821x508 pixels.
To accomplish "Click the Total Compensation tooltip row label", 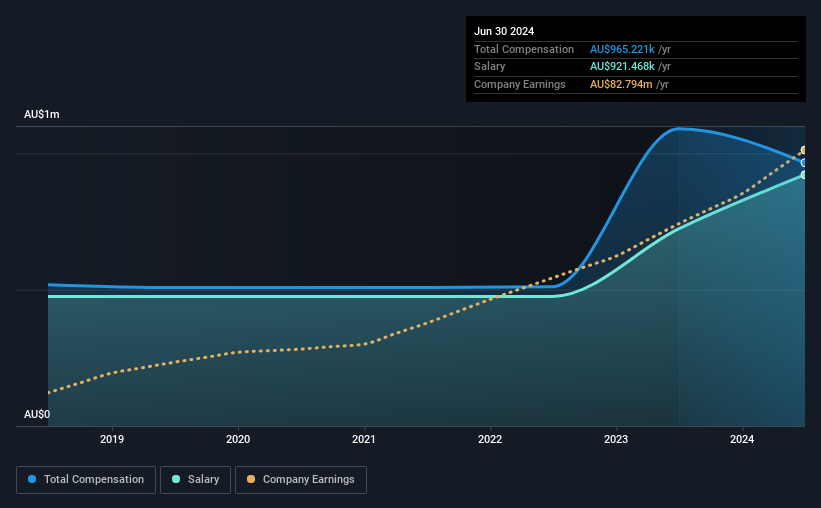I will (524, 49).
